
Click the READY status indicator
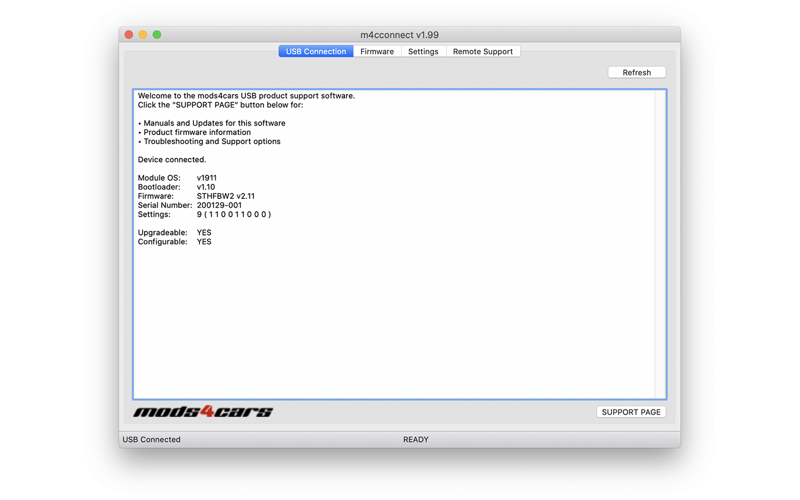point(416,439)
